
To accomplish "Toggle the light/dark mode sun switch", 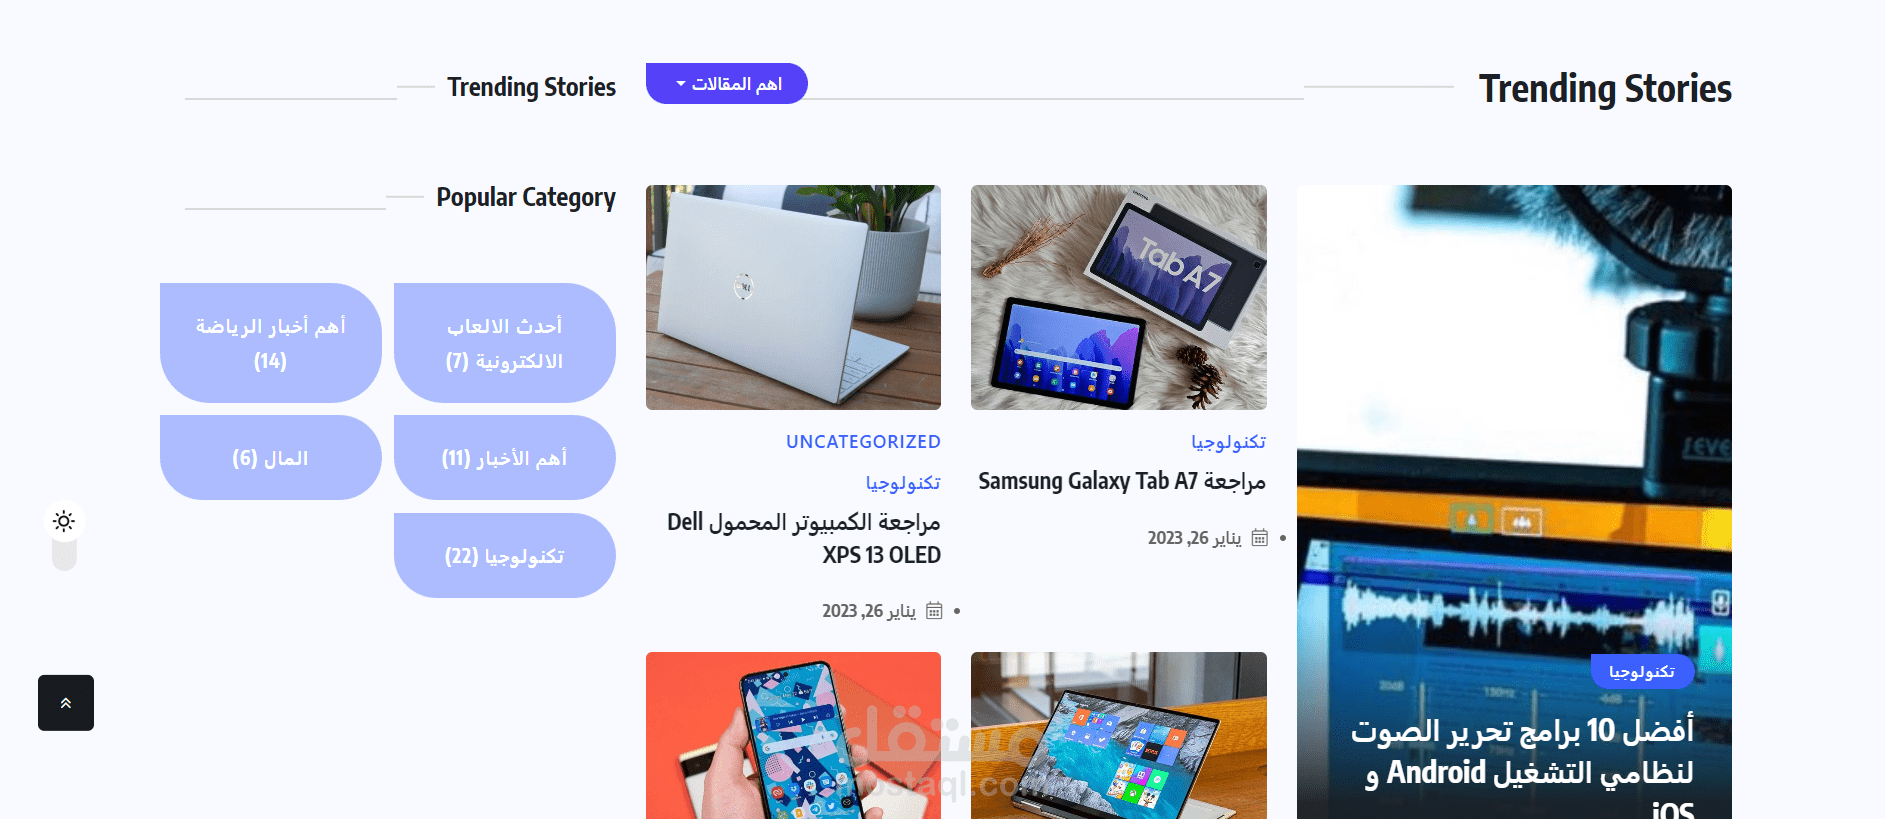I will point(64,522).
